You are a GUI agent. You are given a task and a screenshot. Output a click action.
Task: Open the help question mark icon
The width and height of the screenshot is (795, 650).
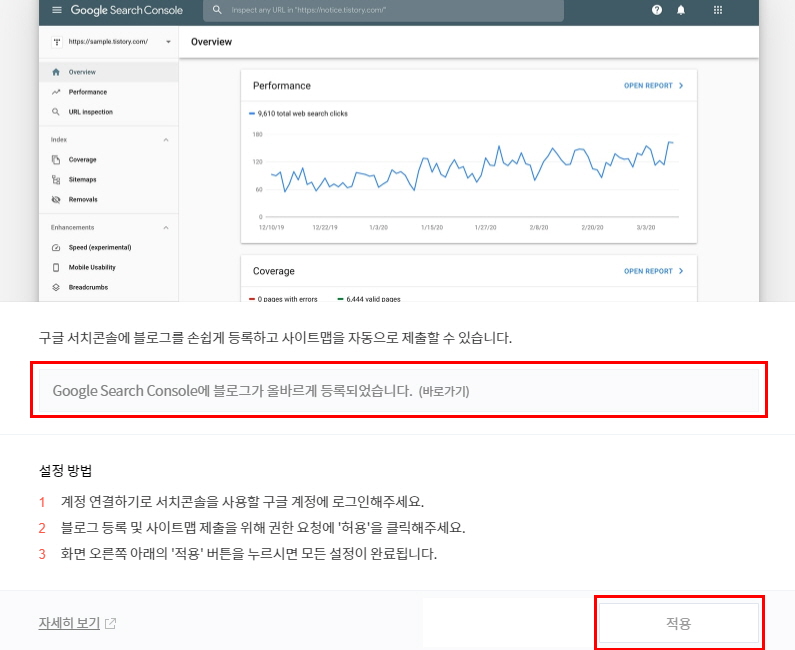coord(657,10)
